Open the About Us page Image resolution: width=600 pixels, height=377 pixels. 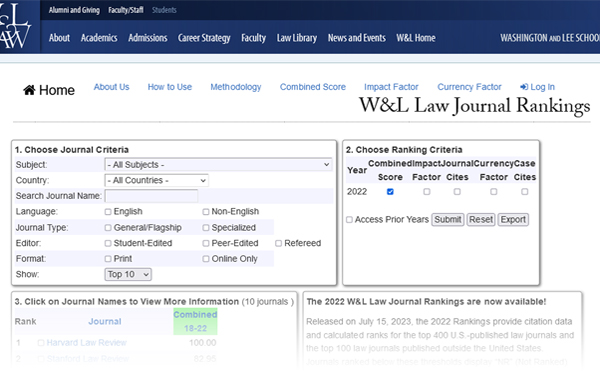(x=111, y=87)
